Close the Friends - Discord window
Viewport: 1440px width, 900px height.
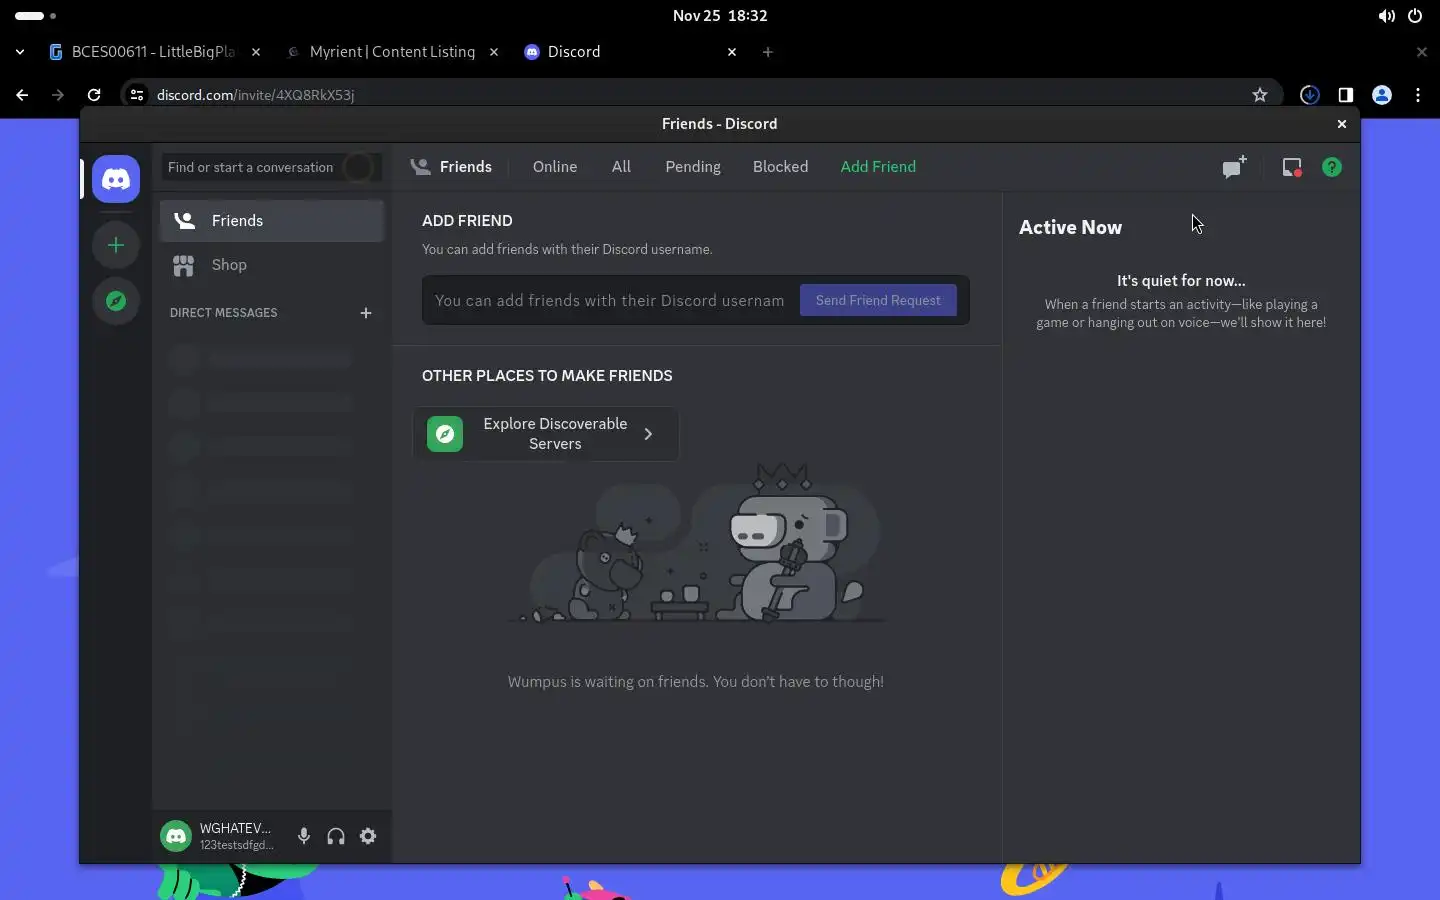(x=1342, y=124)
